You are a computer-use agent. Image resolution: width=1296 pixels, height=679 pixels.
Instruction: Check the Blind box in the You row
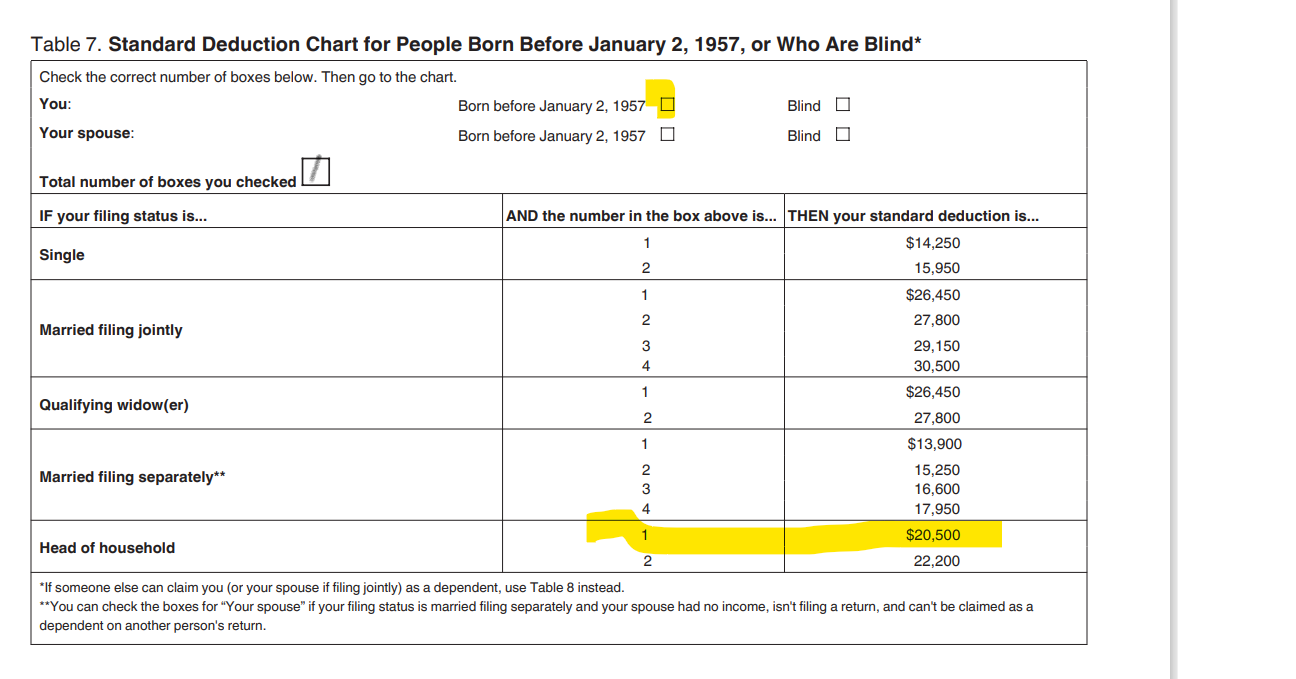coord(843,104)
